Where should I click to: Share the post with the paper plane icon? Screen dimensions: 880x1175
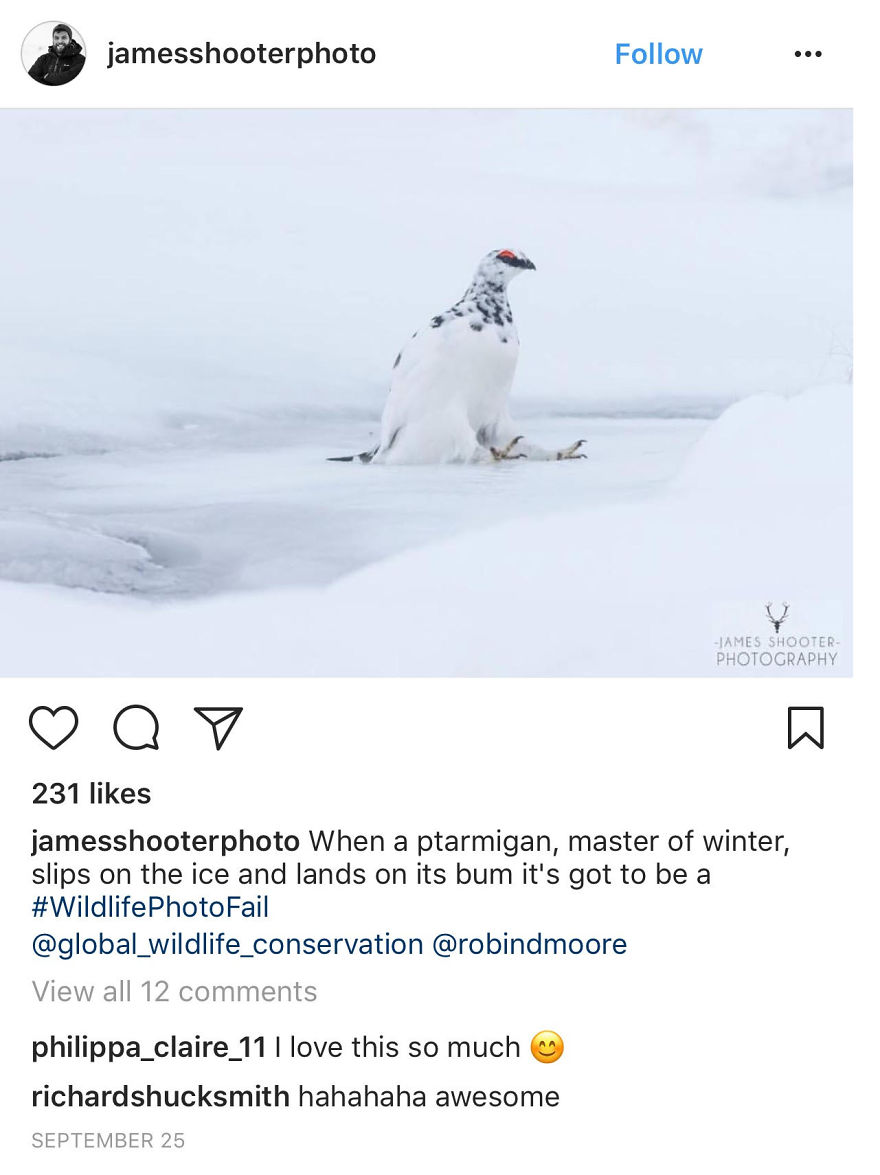(218, 727)
